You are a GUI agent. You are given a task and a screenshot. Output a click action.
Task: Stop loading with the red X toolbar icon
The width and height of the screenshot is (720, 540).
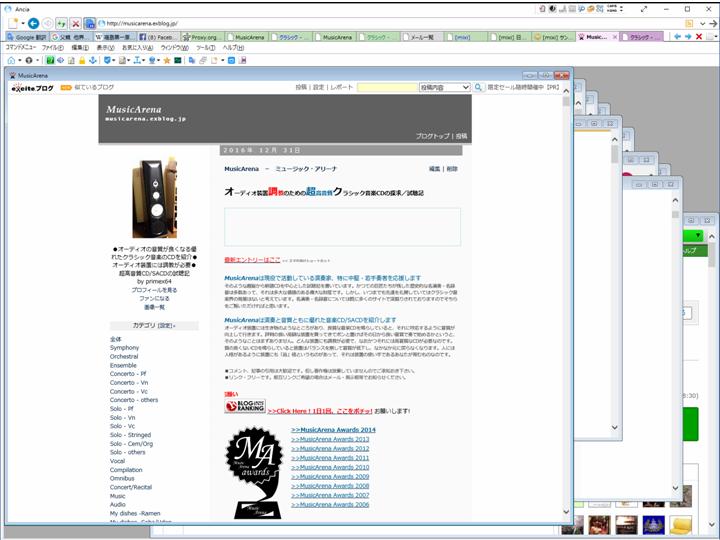pyautogui.click(x=76, y=23)
